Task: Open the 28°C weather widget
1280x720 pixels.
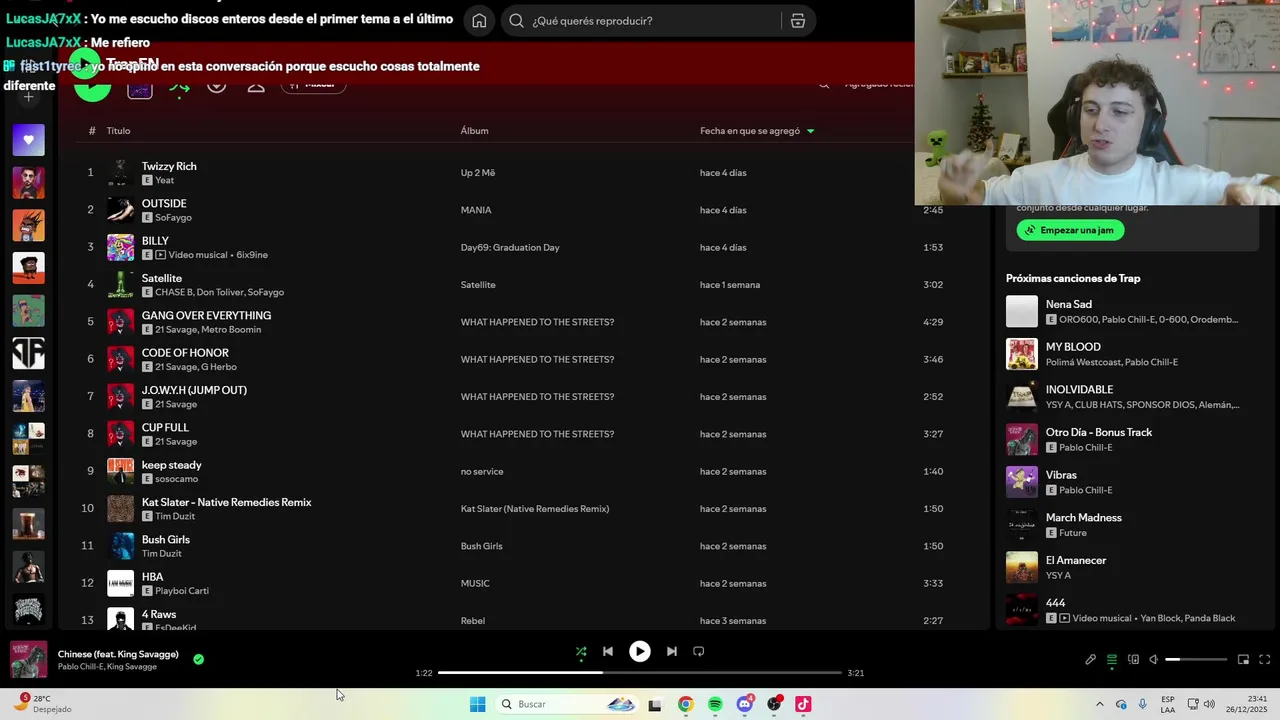Action: [42, 704]
